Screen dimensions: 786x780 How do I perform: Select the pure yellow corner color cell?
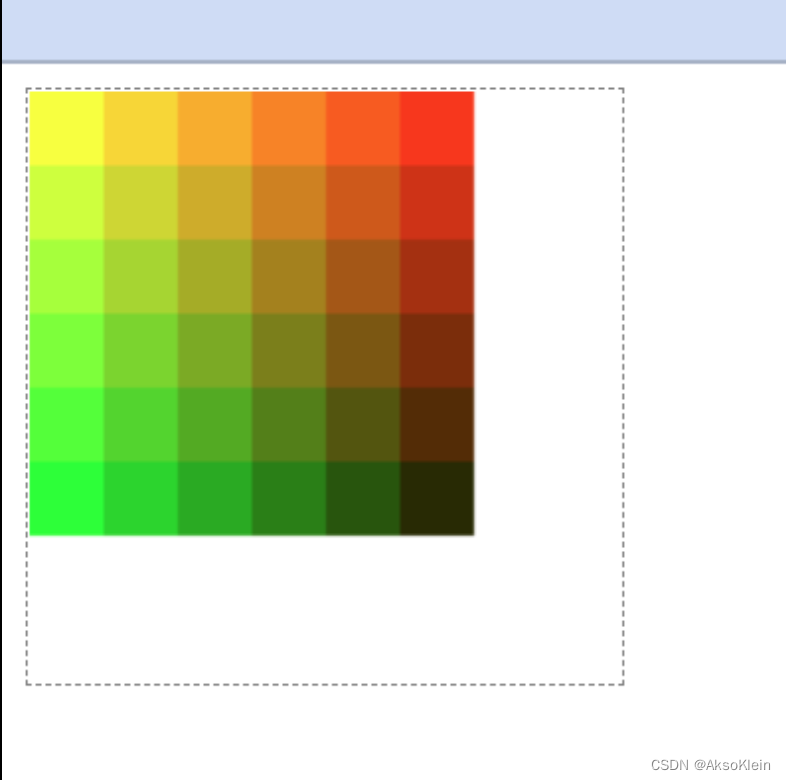[67, 128]
